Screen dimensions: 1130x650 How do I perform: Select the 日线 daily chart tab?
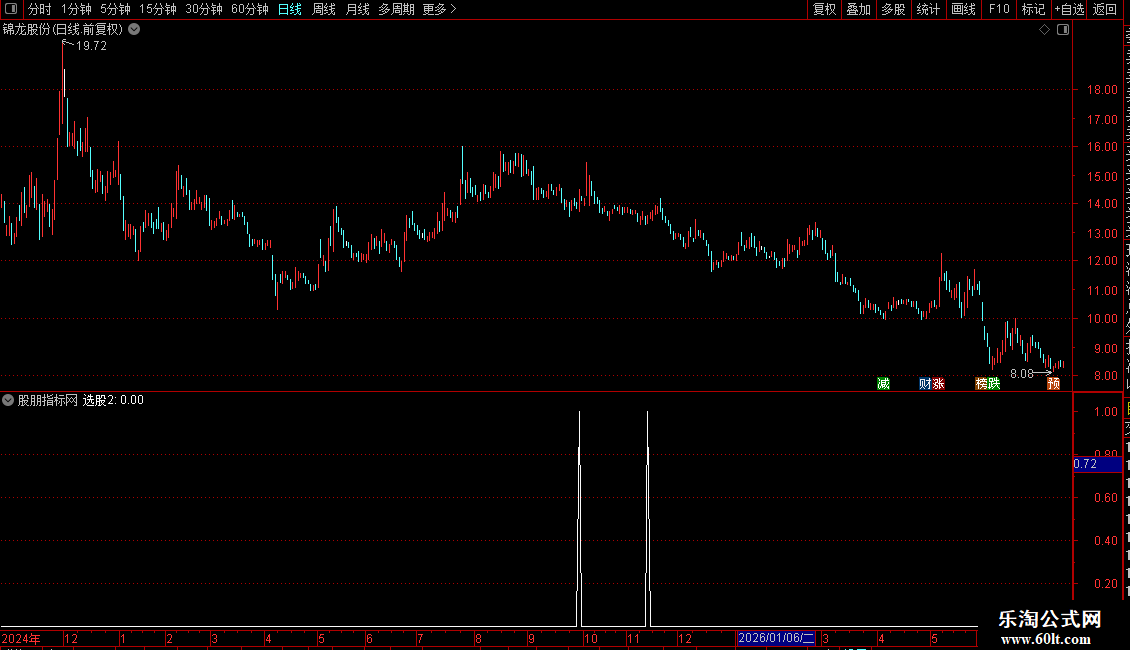point(290,9)
